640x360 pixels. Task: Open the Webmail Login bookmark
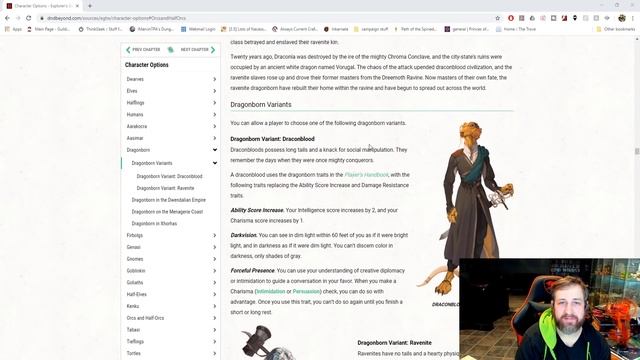point(198,29)
